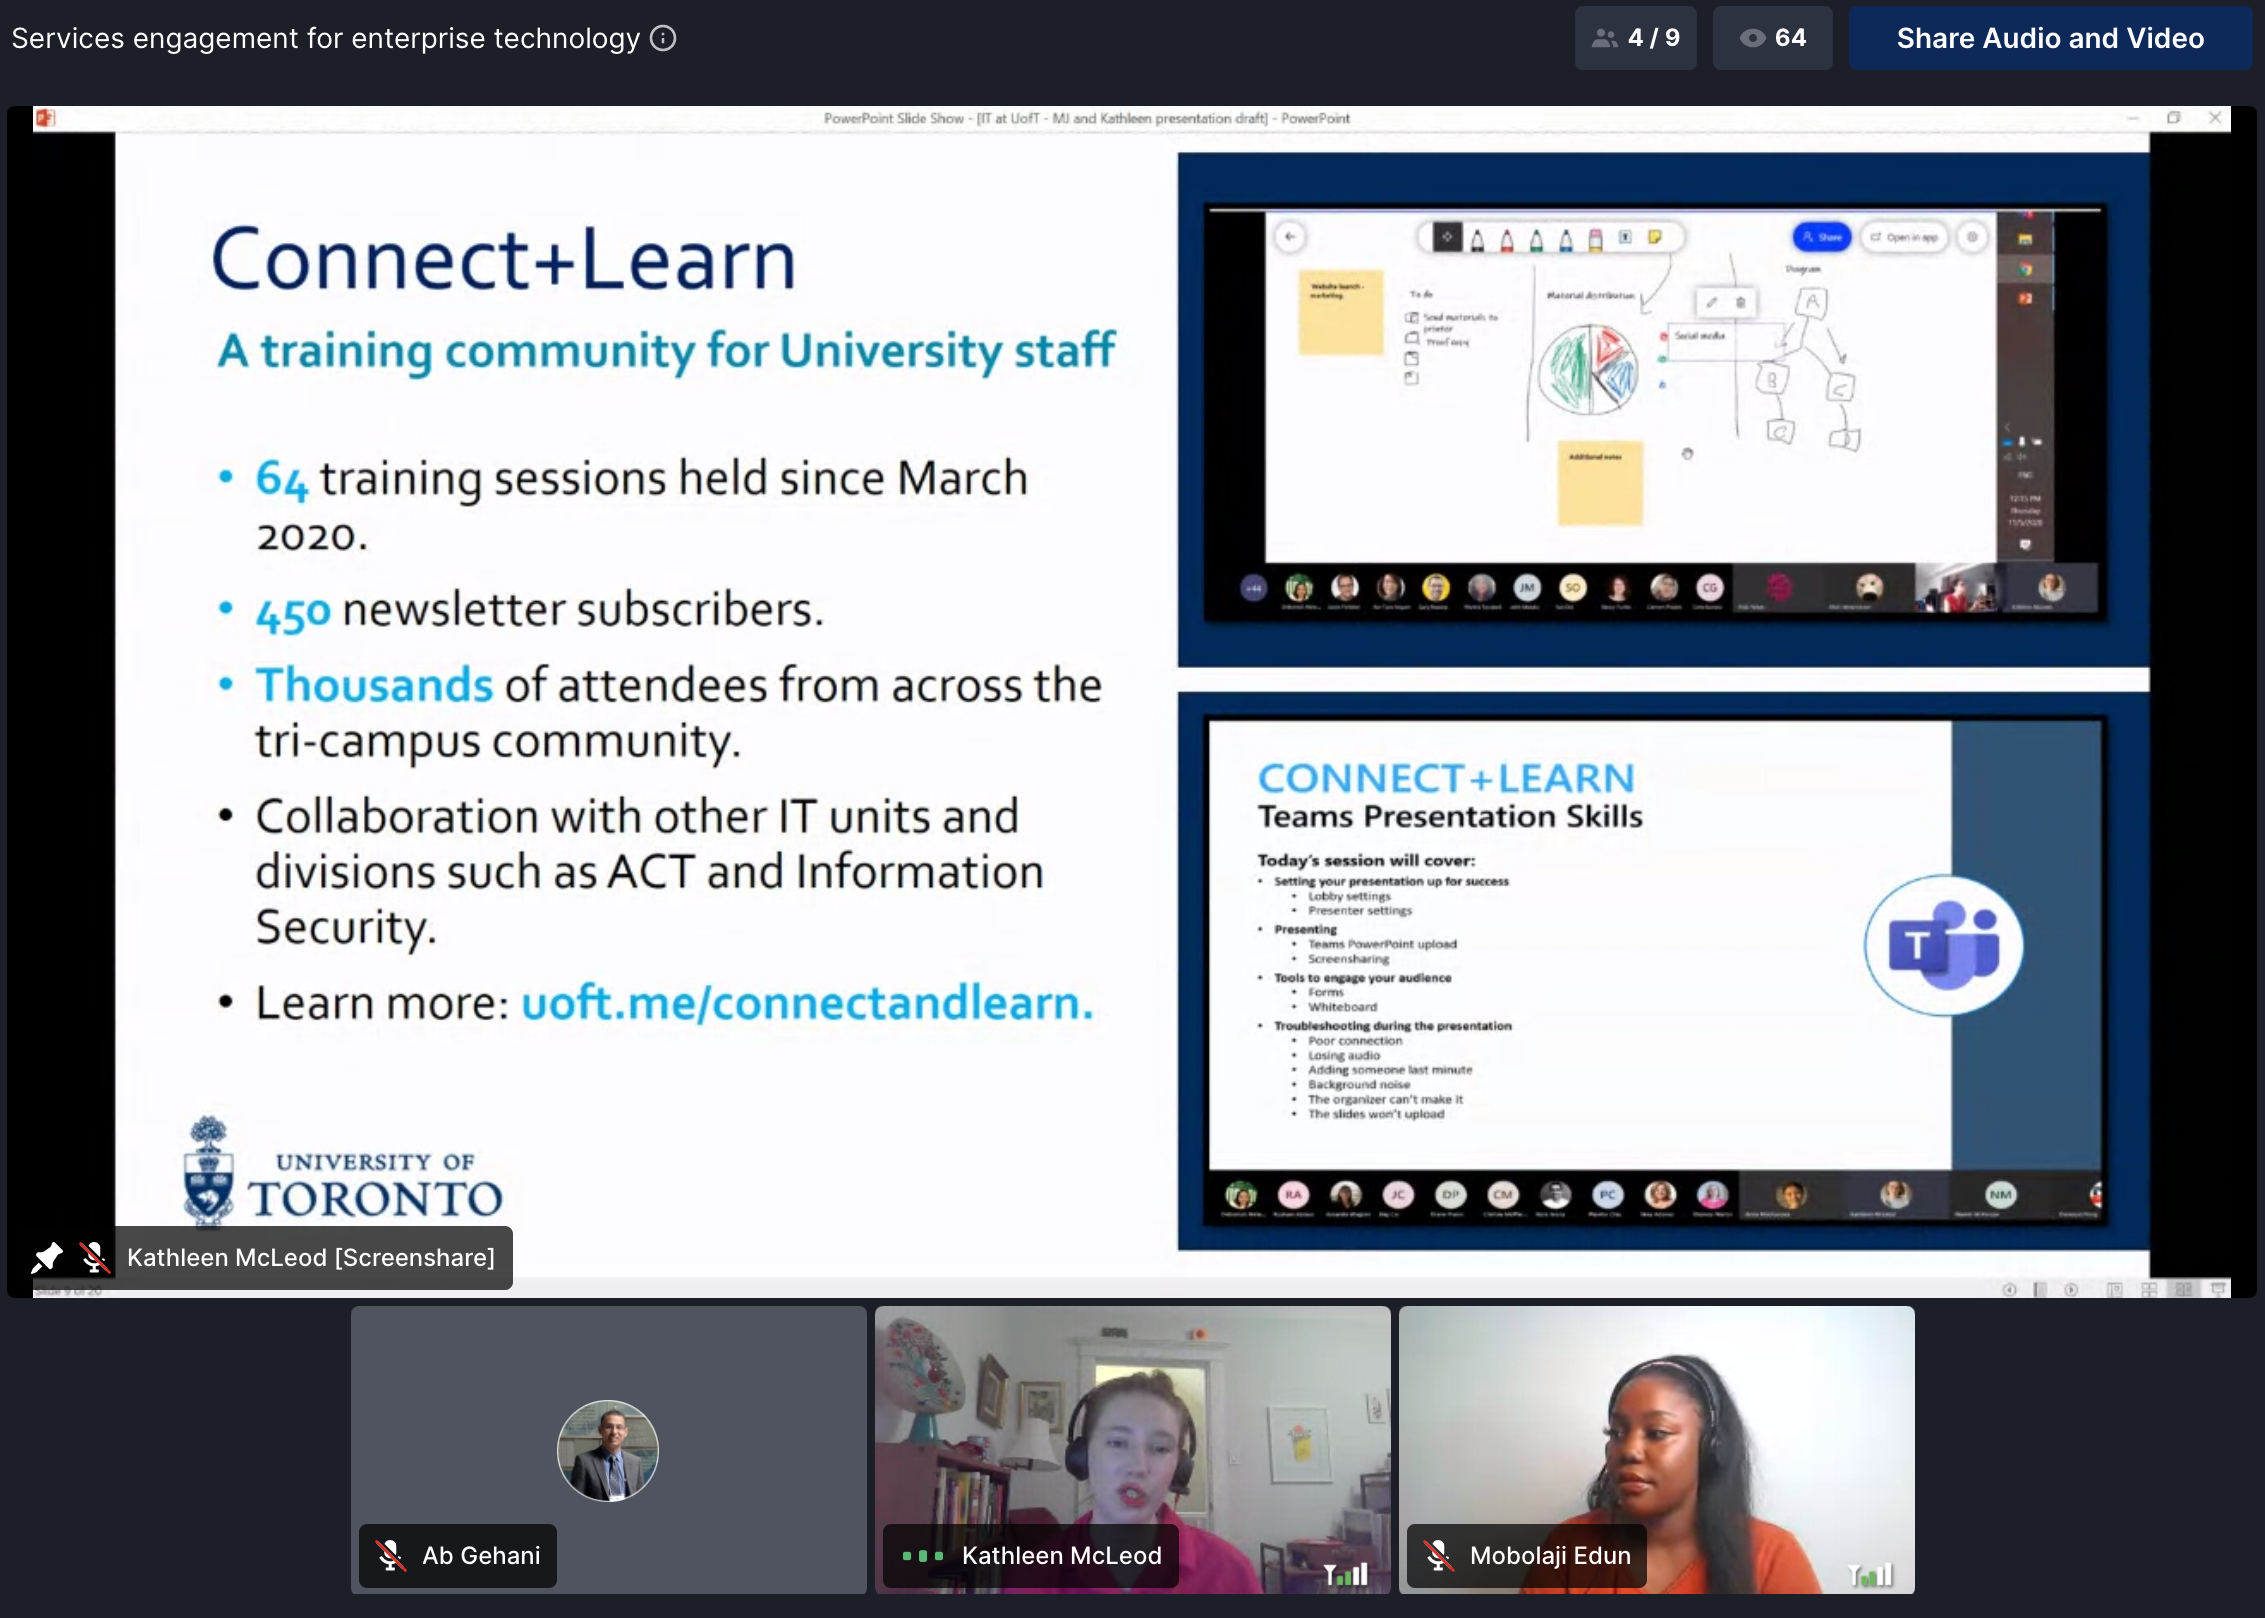Click Today's session will cover text
This screenshot has height=1618, width=2265.
click(x=1366, y=860)
